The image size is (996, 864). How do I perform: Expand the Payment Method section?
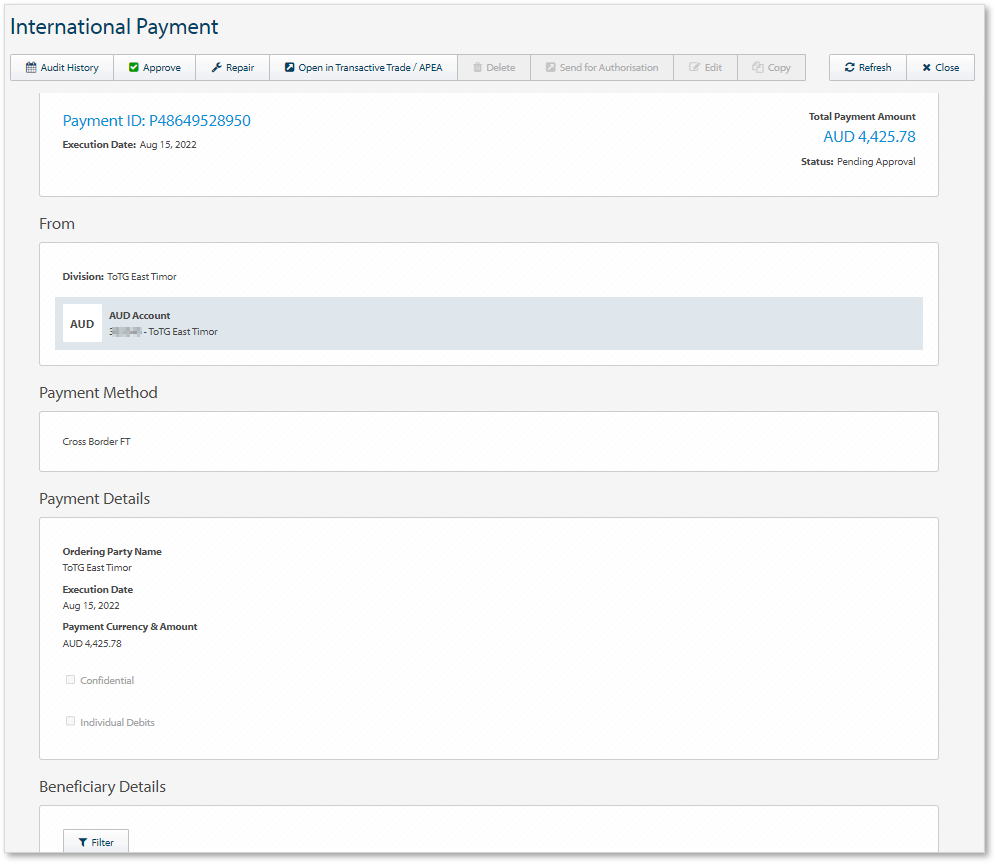(98, 392)
